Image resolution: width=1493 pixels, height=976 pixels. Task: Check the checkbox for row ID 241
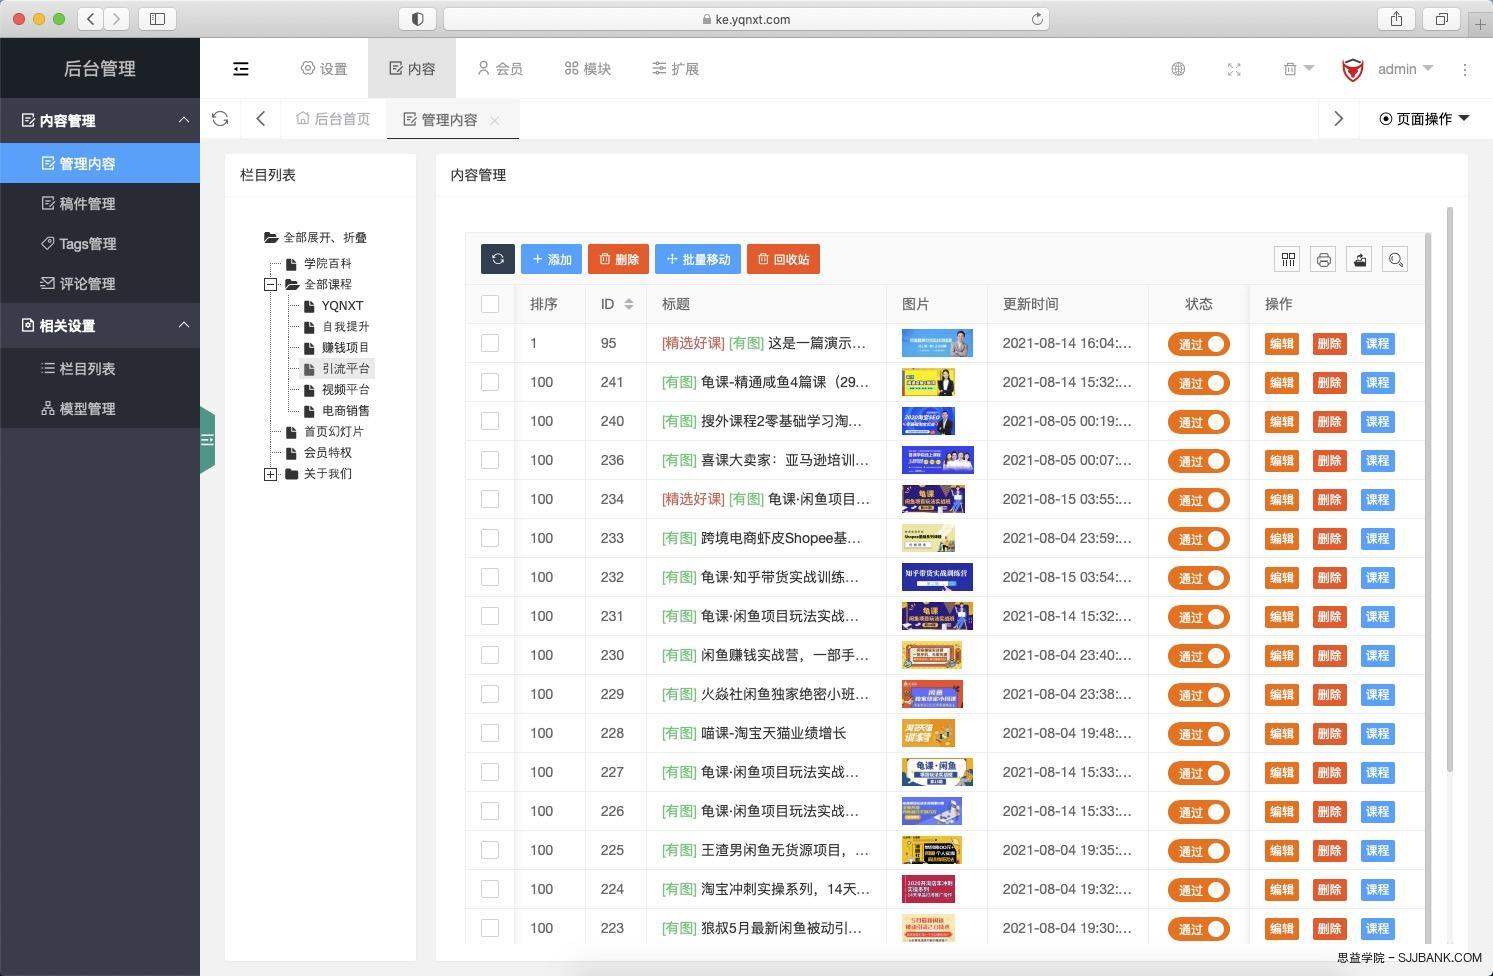[490, 382]
